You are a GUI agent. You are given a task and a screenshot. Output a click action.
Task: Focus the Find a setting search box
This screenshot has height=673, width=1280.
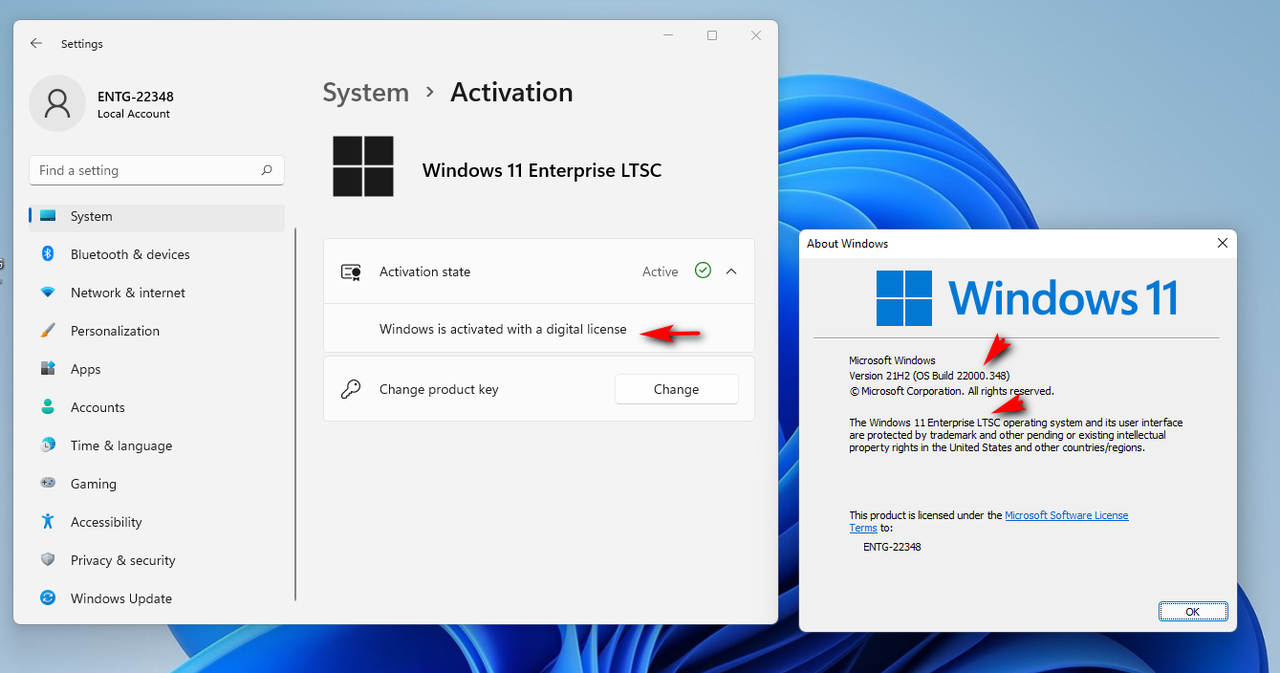point(157,170)
